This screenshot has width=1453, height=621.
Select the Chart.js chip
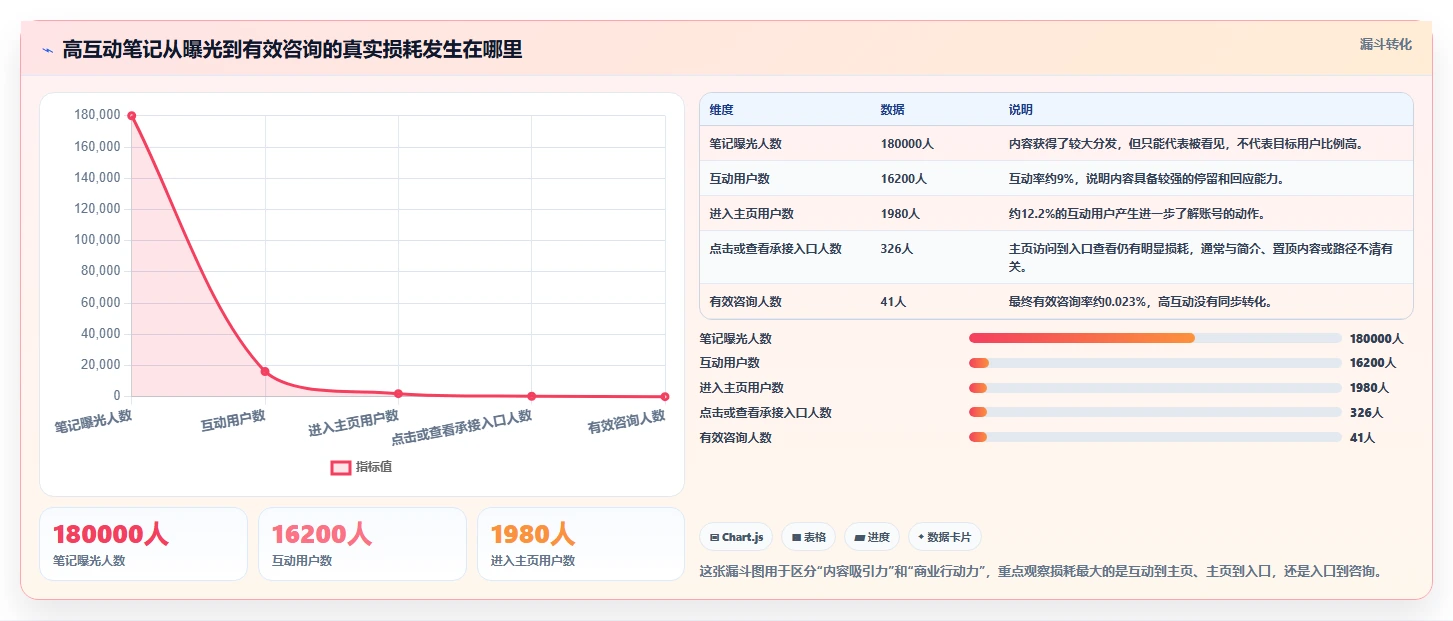pyautogui.click(x=736, y=537)
